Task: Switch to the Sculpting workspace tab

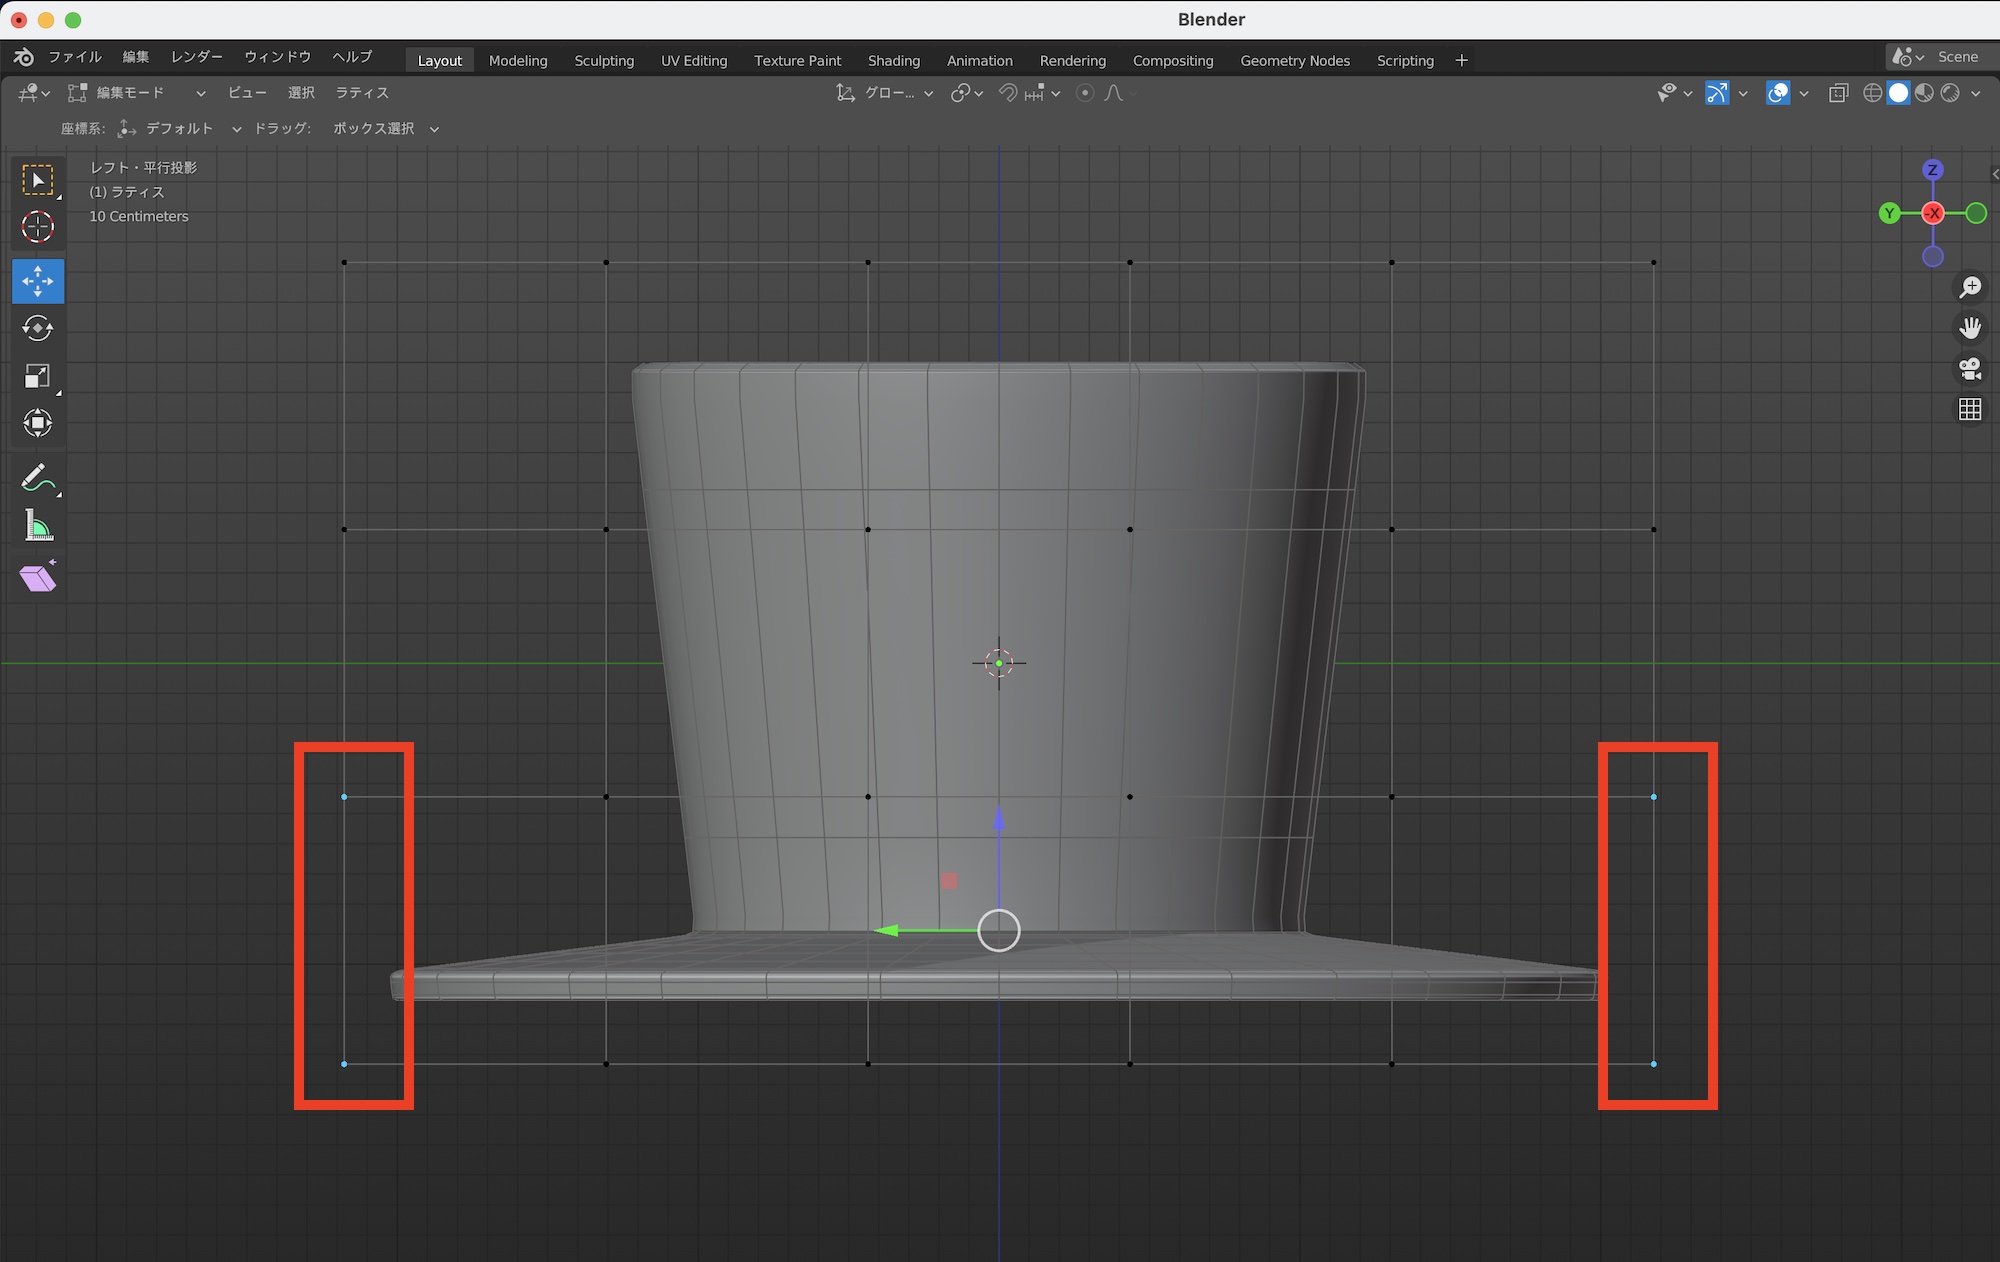Action: pyautogui.click(x=604, y=61)
